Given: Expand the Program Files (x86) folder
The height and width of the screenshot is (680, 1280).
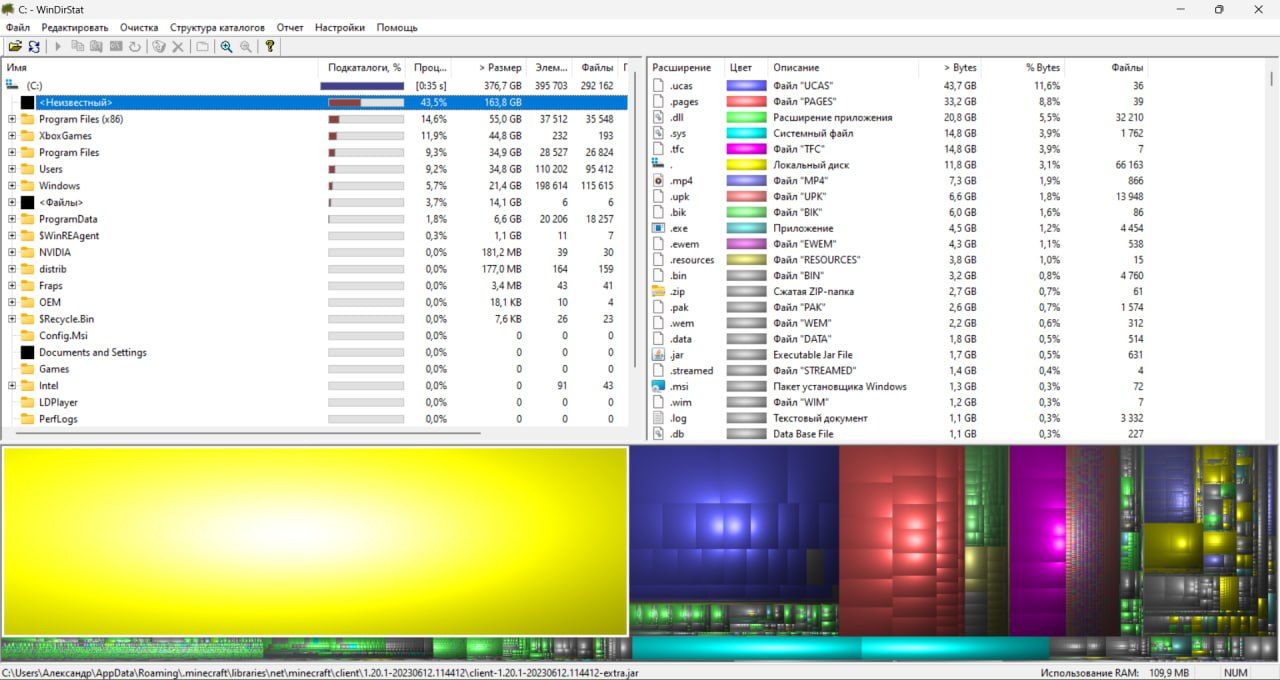Looking at the screenshot, I should click(12, 119).
